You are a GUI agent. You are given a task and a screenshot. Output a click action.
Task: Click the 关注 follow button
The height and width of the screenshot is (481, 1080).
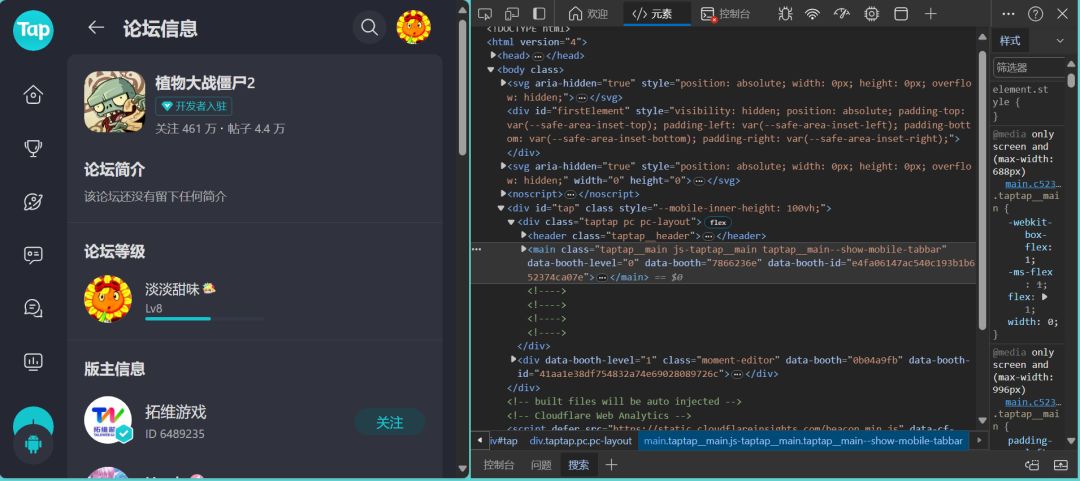(390, 422)
